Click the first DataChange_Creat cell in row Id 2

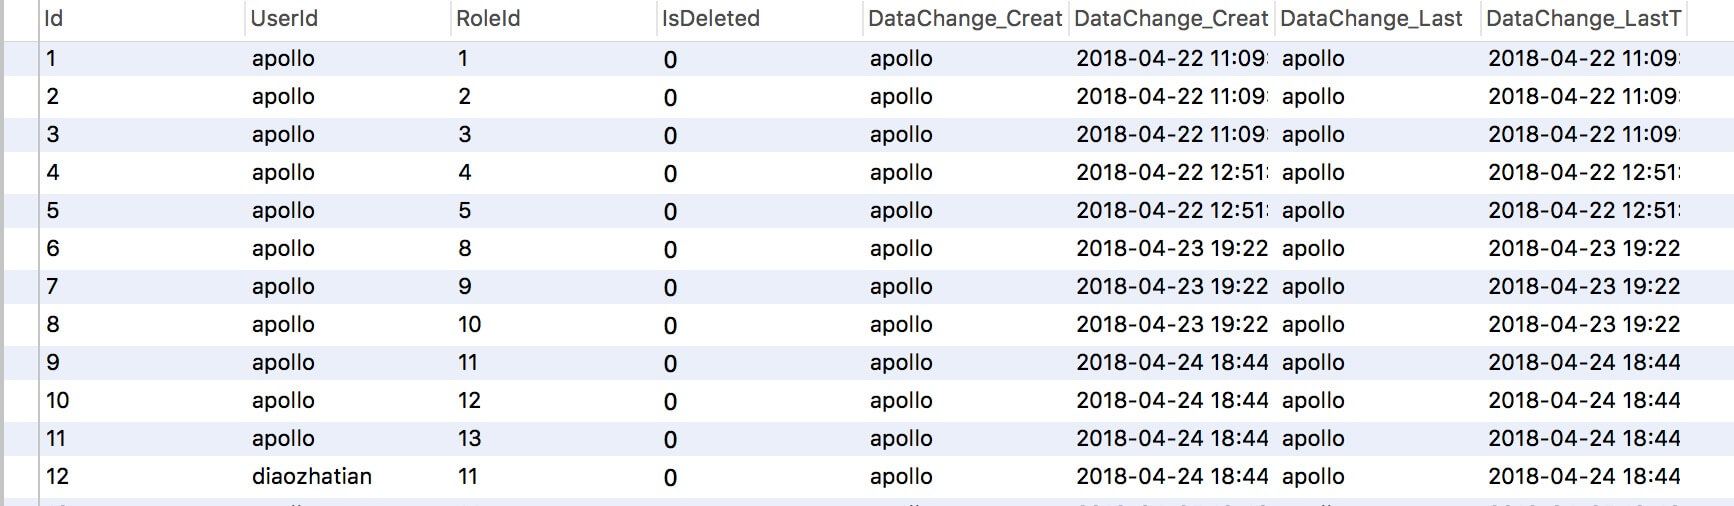click(x=901, y=97)
